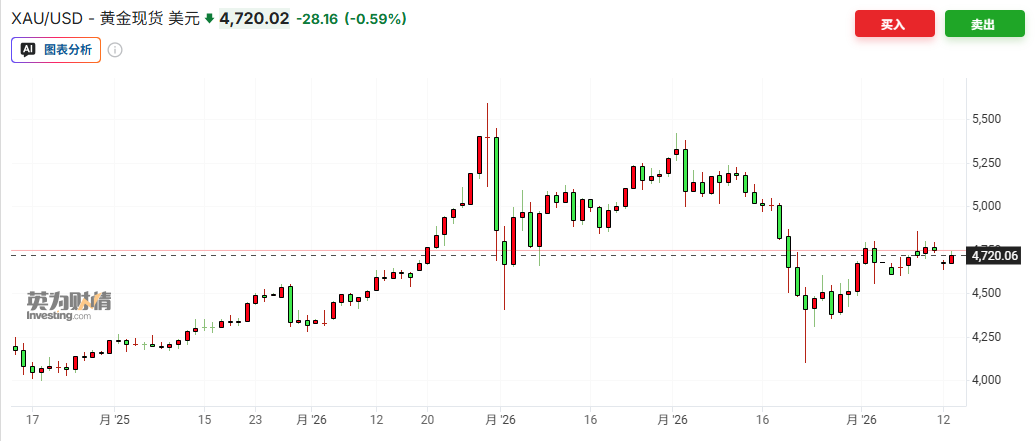Viewport: 1035px width, 441px height.
Task: Click the date label 17 on time axis
Action: (x=32, y=420)
